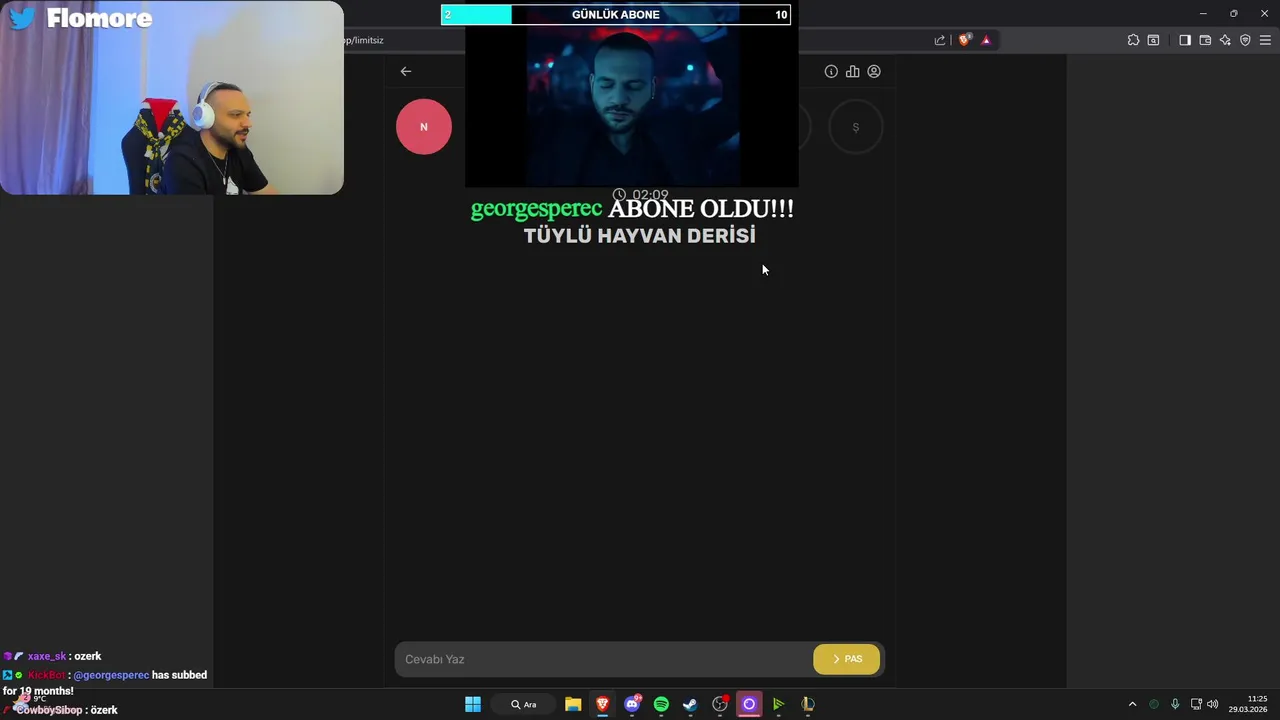Open Brave Rewards triangle icon

pyautogui.click(x=986, y=40)
